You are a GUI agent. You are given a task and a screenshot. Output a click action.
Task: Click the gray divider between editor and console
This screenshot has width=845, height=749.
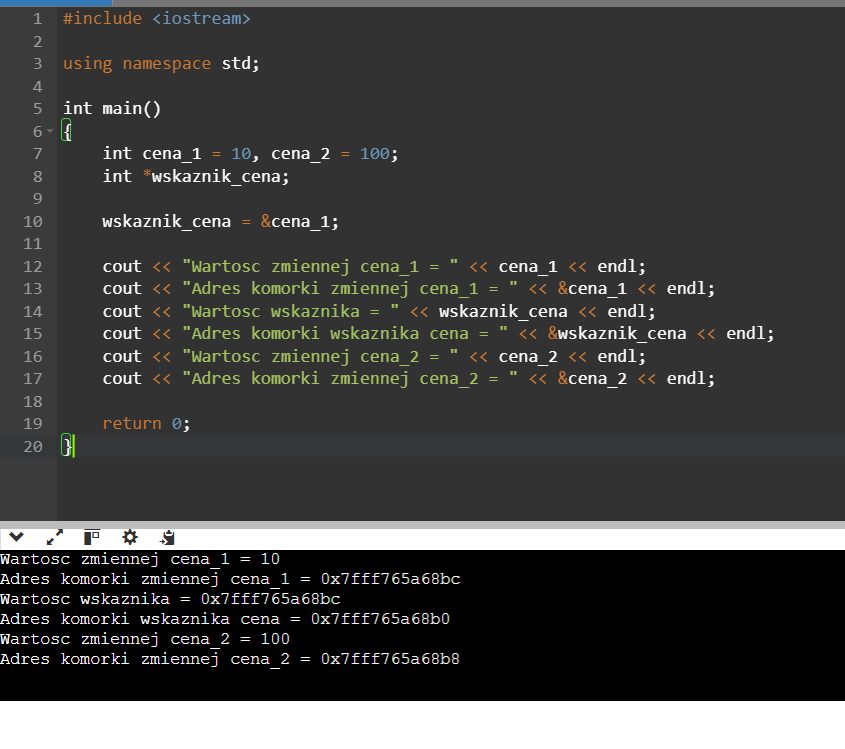pos(422,524)
